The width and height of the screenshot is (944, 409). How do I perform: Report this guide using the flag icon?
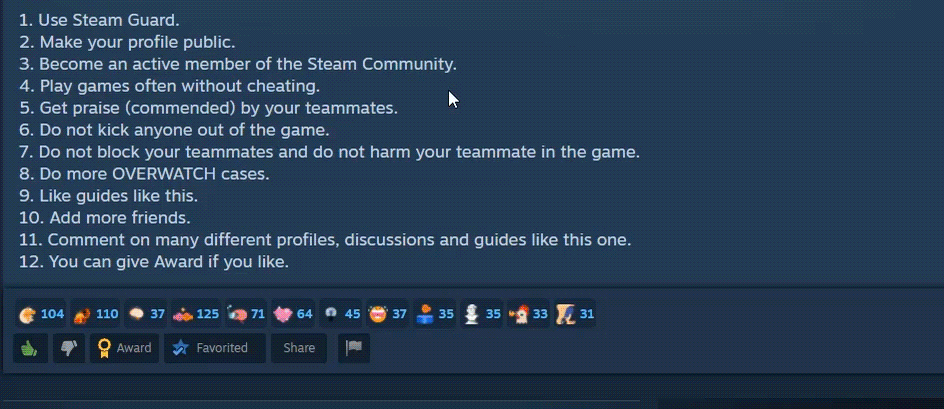(x=354, y=348)
